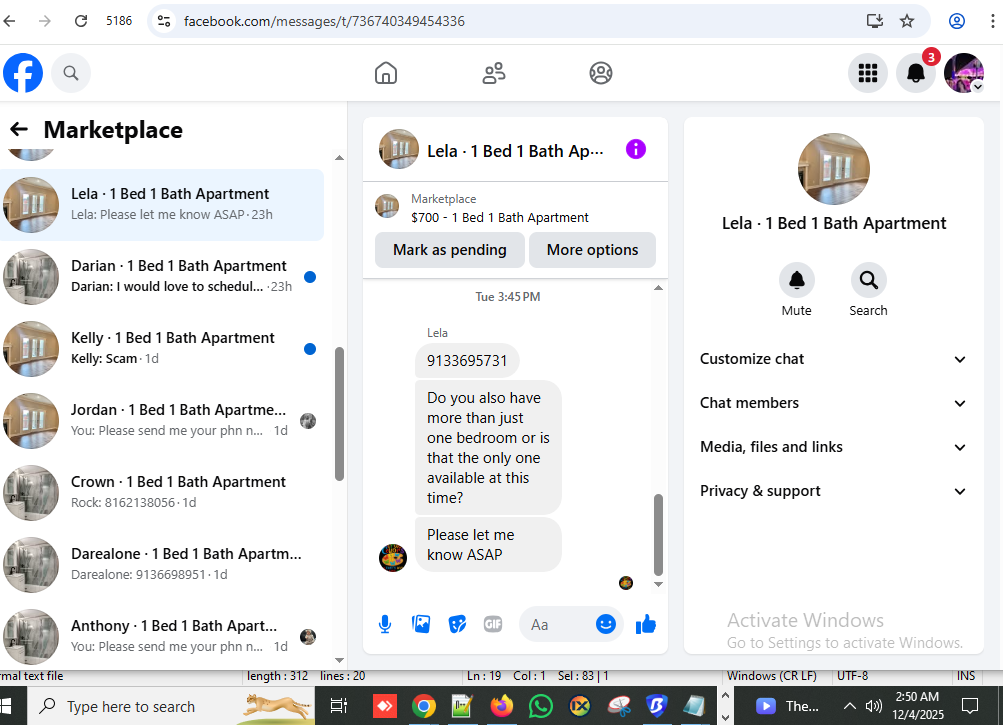Click the conversation header Lela · 1 Bed 1 Bath Ap…
The height and width of the screenshot is (725, 1003).
[x=515, y=151]
